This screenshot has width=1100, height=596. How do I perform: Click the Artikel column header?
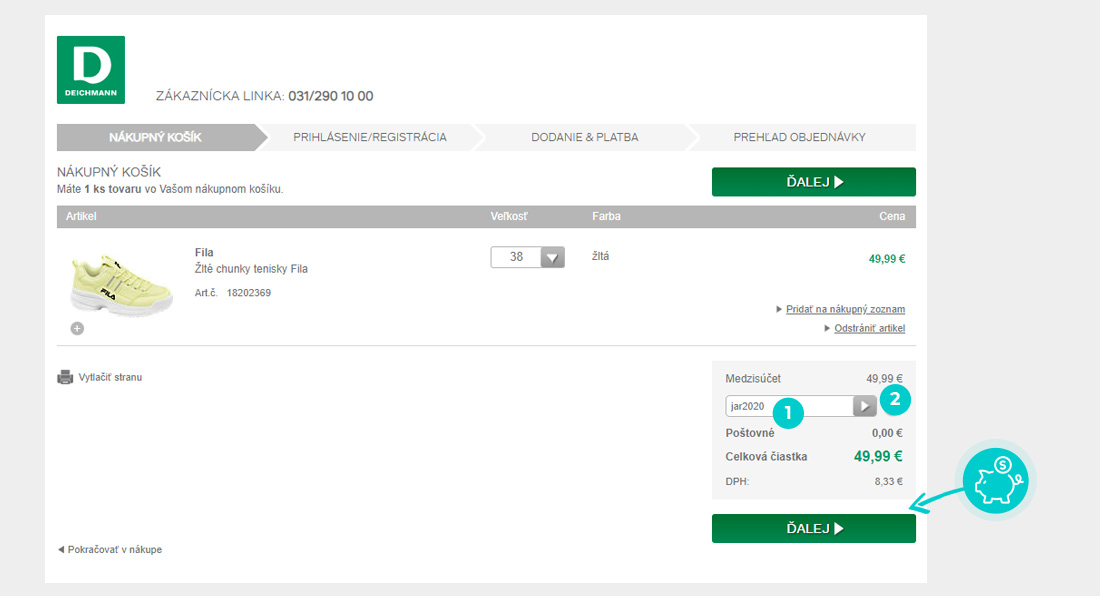[81, 217]
